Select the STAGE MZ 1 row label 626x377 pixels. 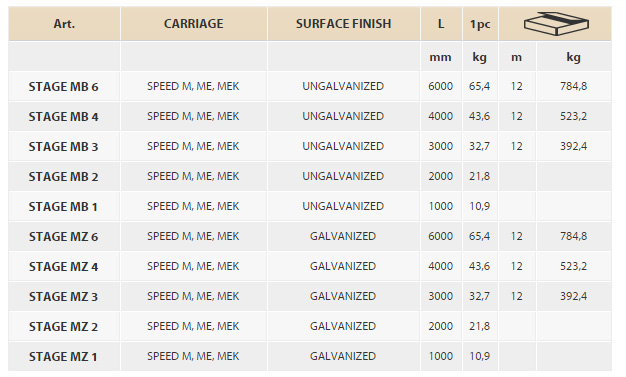(x=63, y=356)
